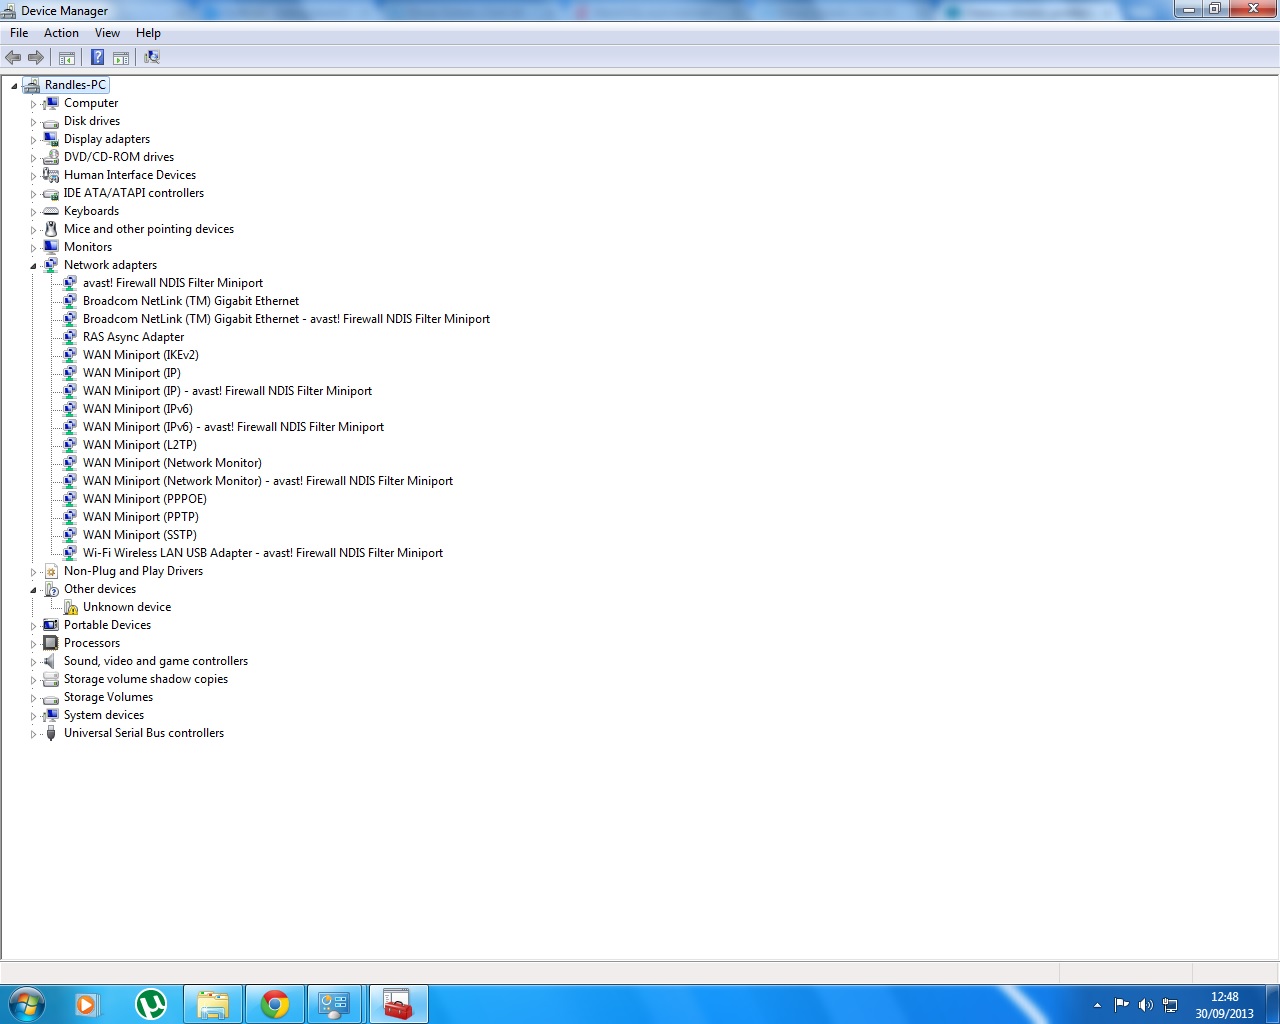This screenshot has height=1024, width=1280.
Task: Click the Back arrow toolbar icon
Action: [x=13, y=57]
